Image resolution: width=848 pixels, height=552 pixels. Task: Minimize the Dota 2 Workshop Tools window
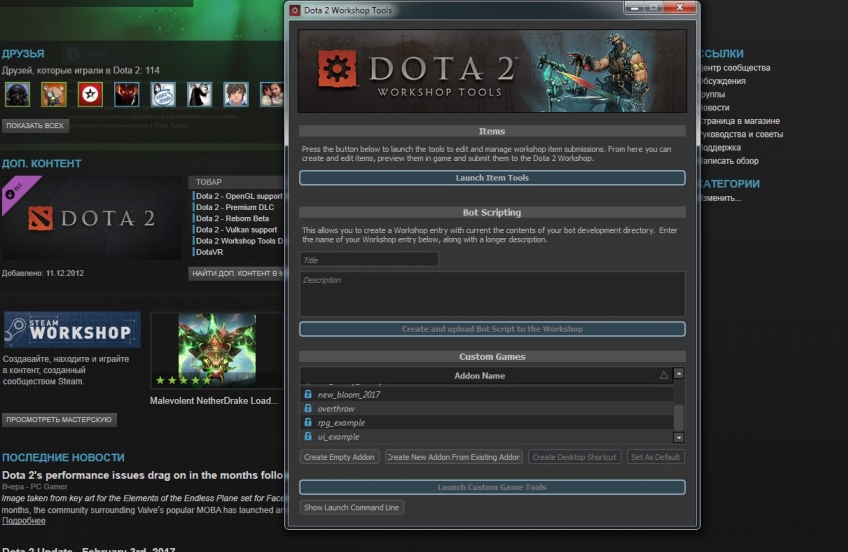(634, 8)
